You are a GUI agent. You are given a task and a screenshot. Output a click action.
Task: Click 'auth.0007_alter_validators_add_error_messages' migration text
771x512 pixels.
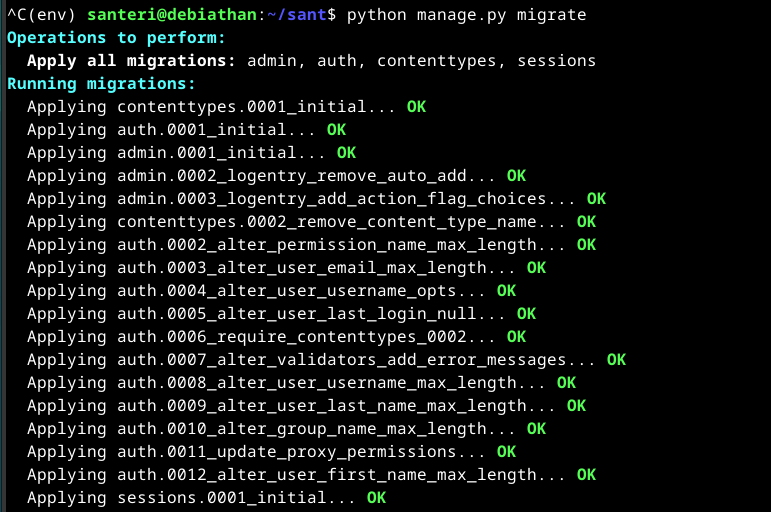coord(341,360)
